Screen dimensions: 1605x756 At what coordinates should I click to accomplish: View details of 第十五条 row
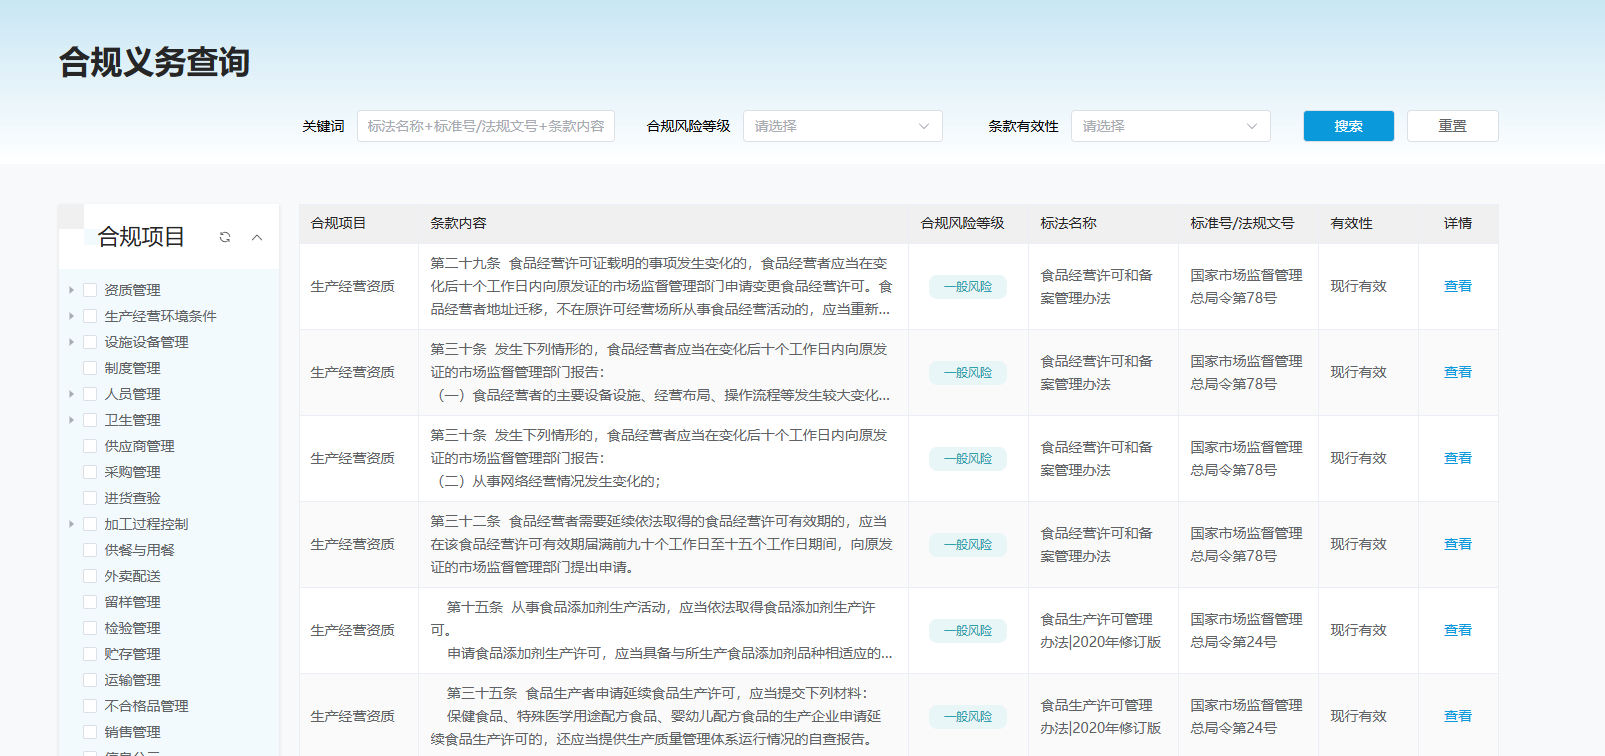1457,630
